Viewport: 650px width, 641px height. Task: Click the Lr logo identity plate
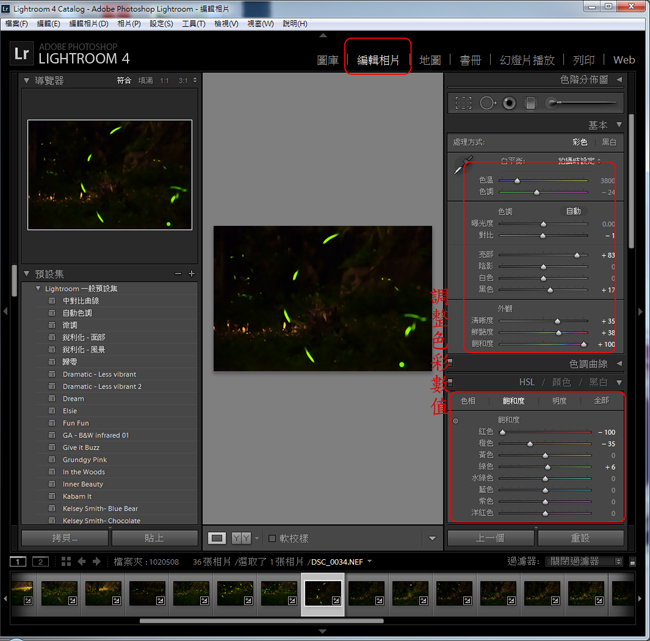[21, 54]
